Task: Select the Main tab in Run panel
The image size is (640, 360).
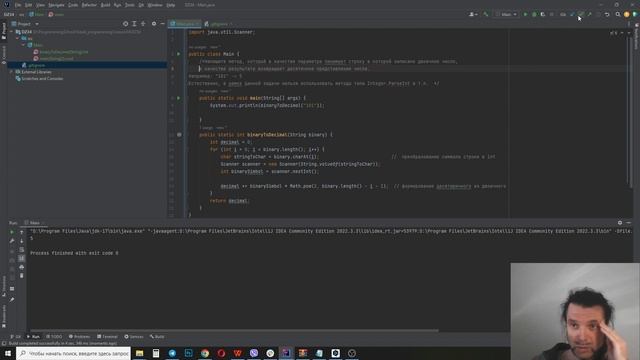Action: coord(34,223)
